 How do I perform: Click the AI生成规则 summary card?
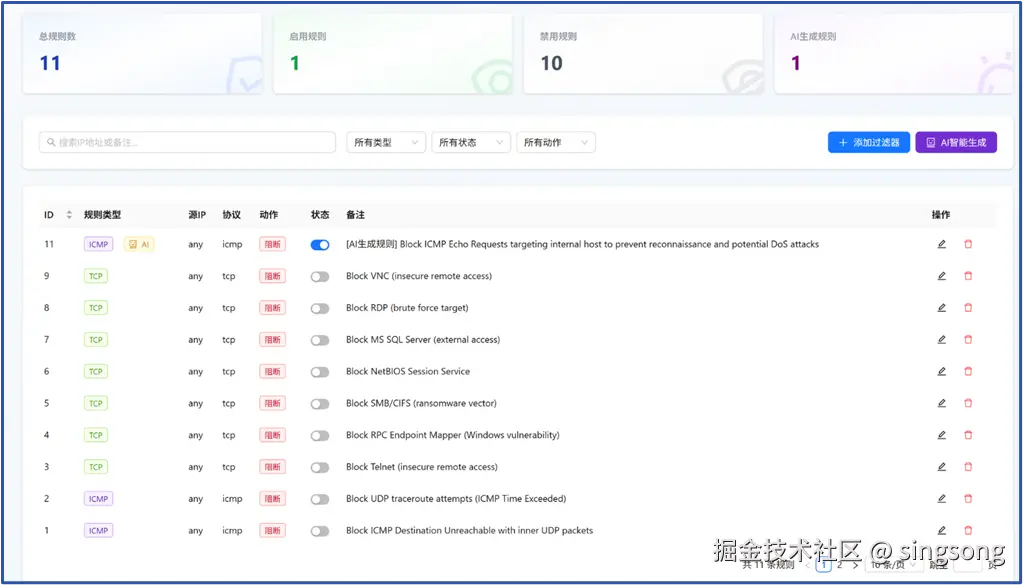click(894, 54)
